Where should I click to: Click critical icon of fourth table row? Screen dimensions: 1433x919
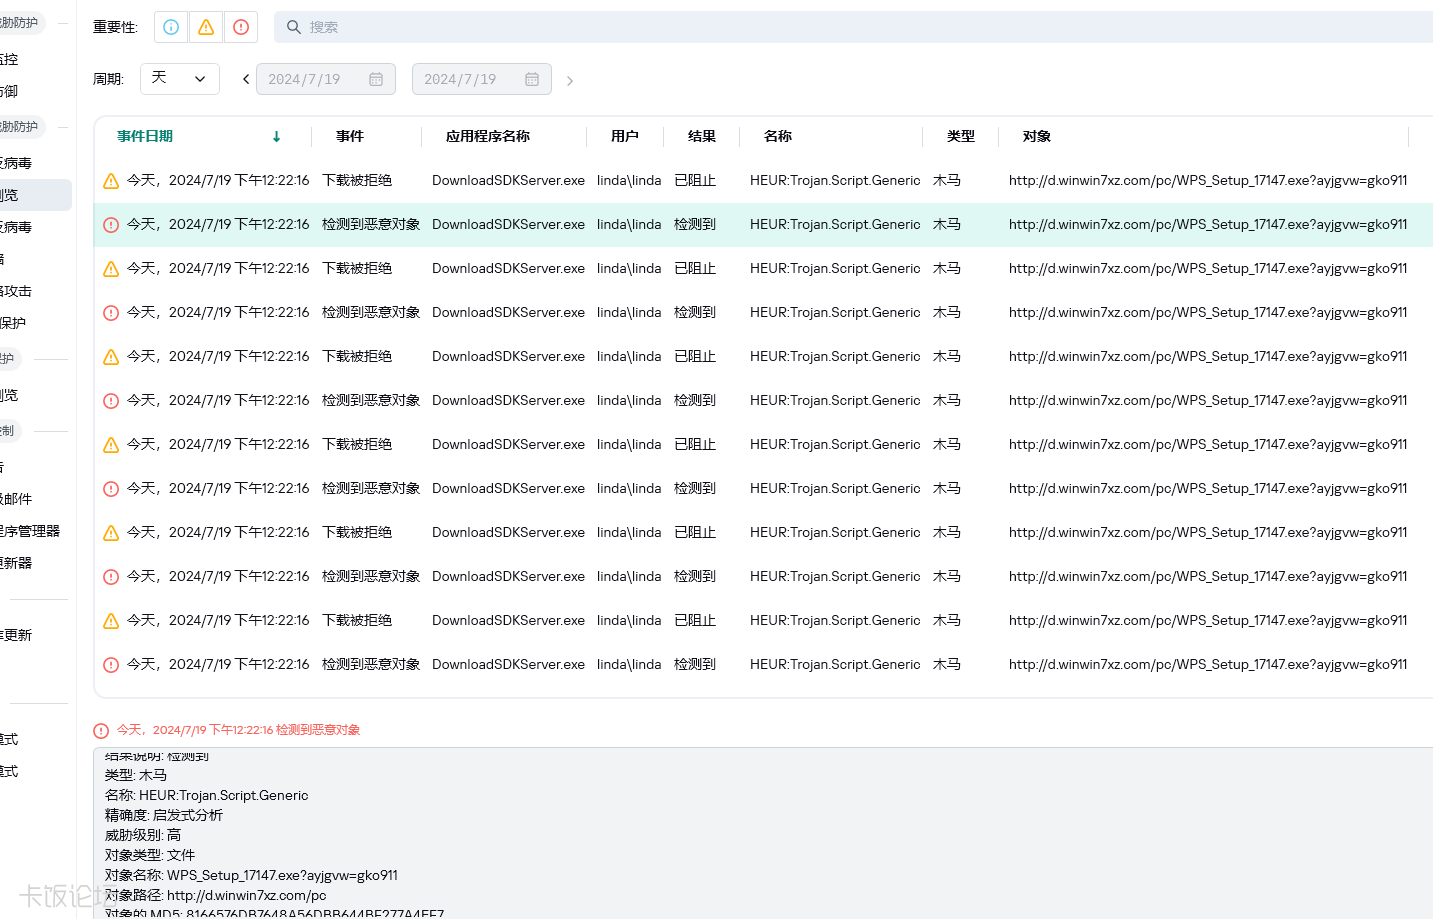111,313
